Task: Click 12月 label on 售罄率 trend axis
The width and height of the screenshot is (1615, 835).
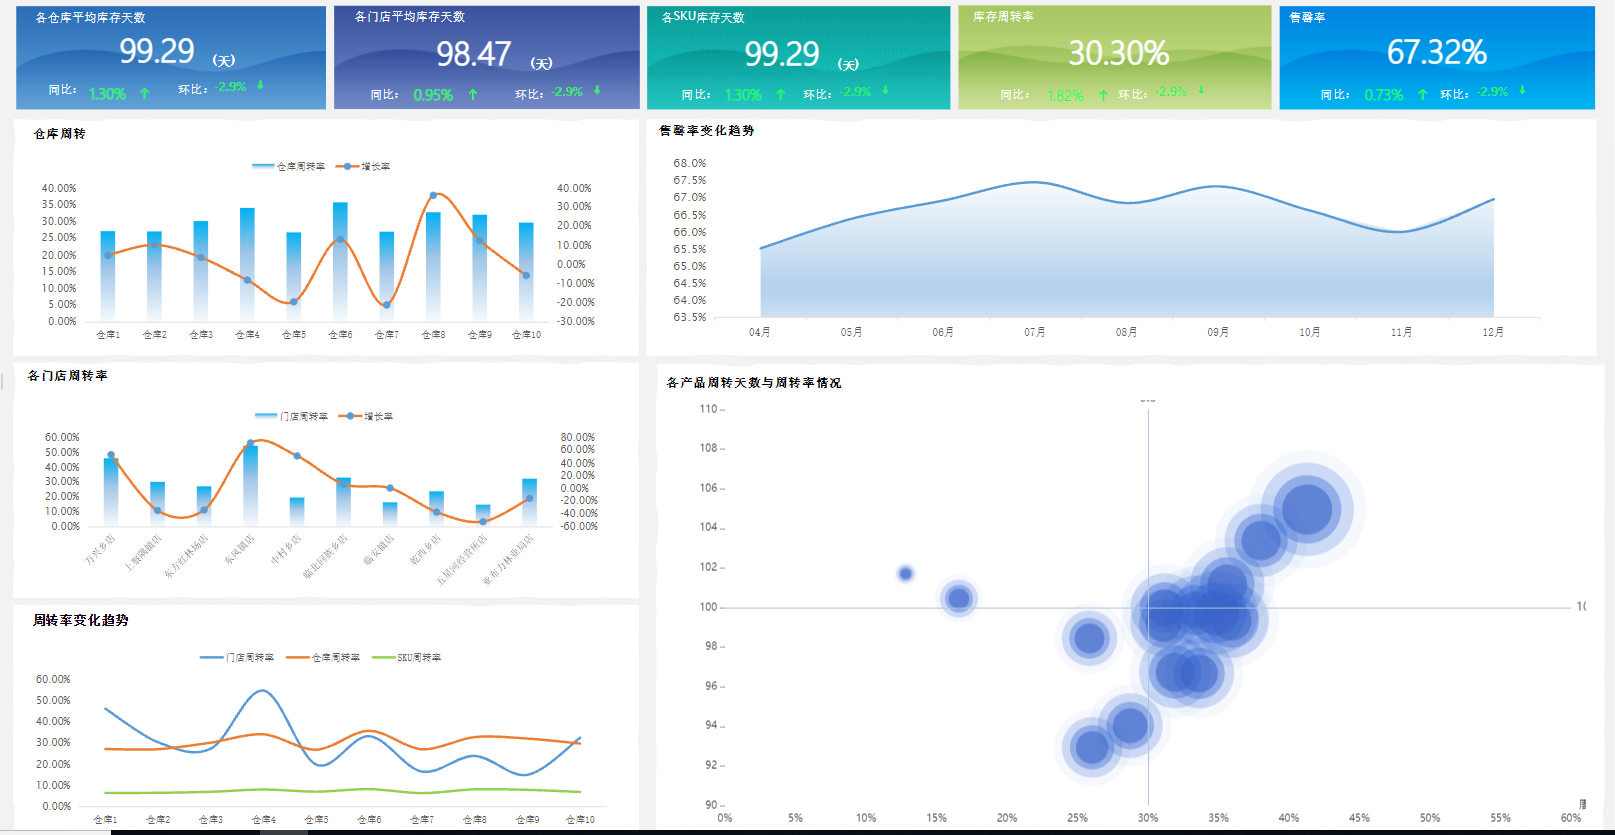Action: click(x=1493, y=332)
